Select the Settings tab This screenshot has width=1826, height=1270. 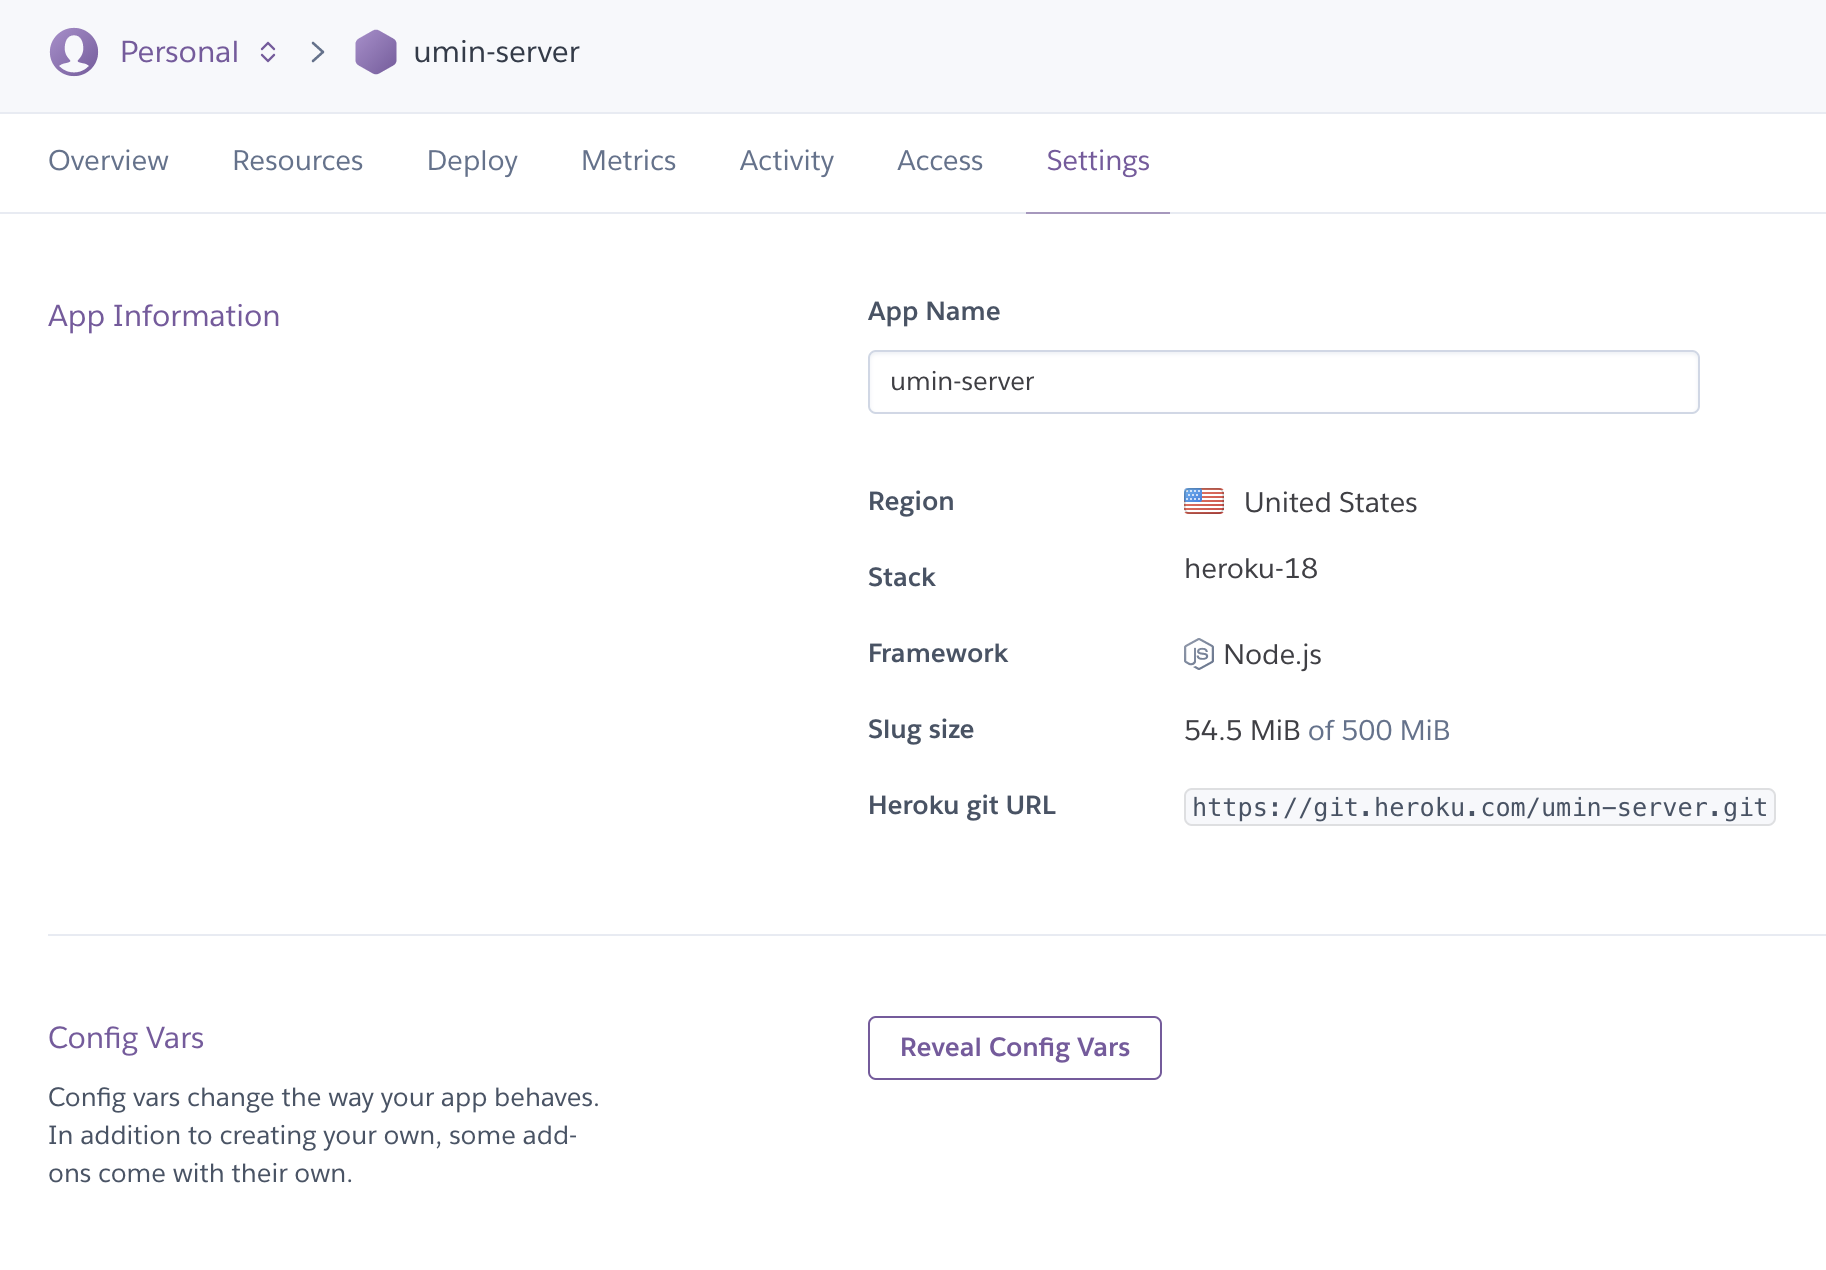[1098, 161]
